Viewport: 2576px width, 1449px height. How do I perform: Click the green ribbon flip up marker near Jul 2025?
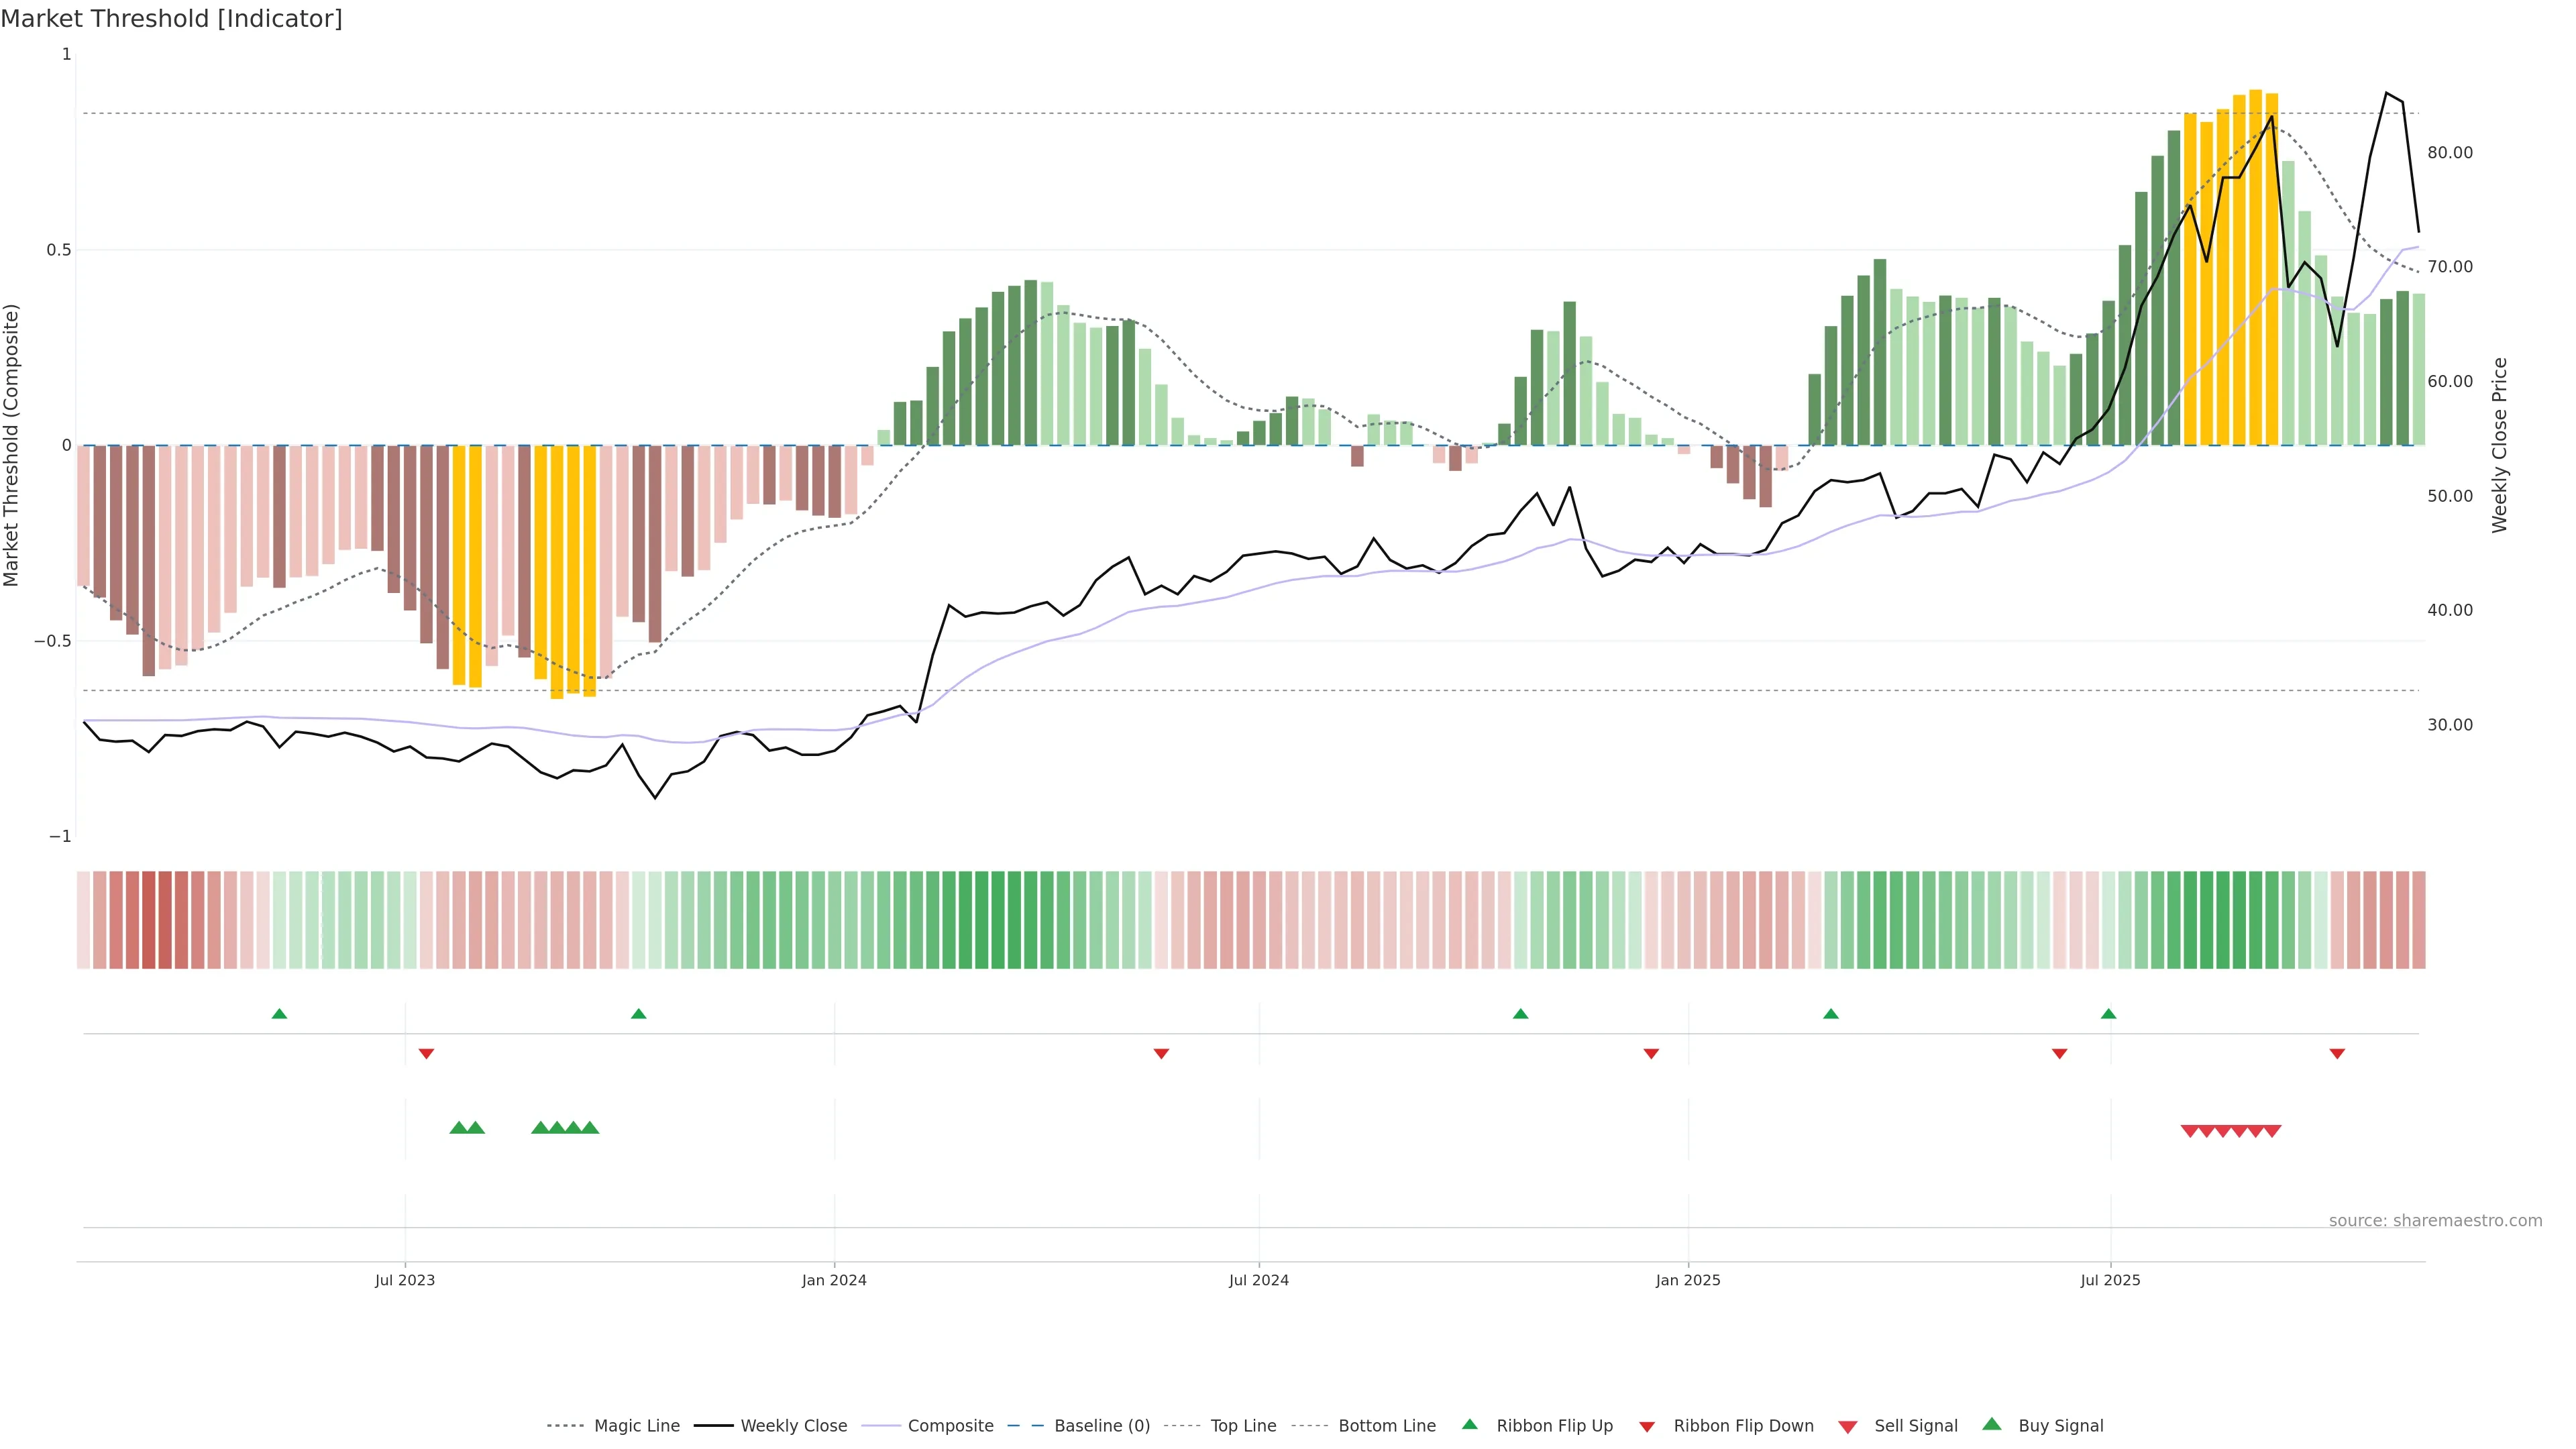(x=2108, y=1014)
